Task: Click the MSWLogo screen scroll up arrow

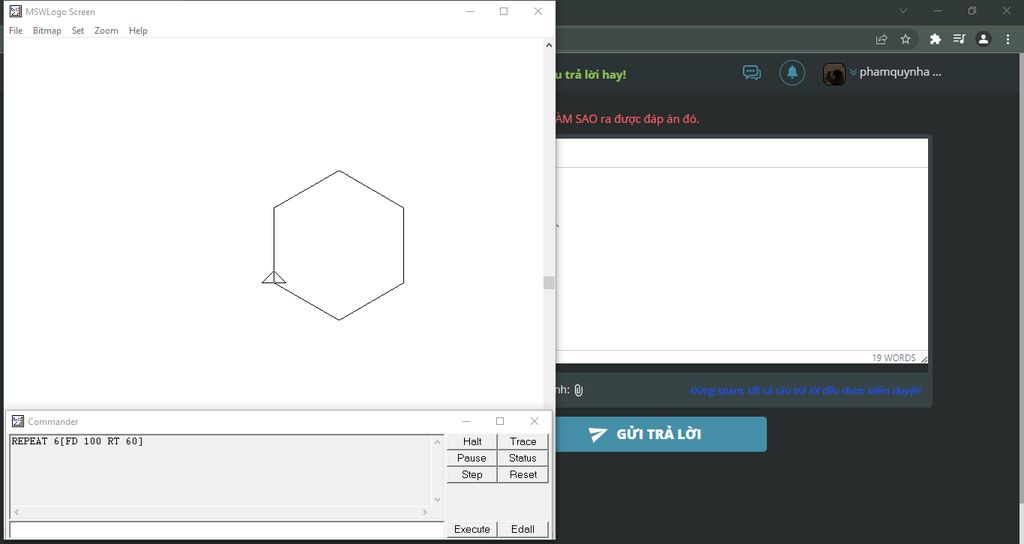Action: (549, 45)
